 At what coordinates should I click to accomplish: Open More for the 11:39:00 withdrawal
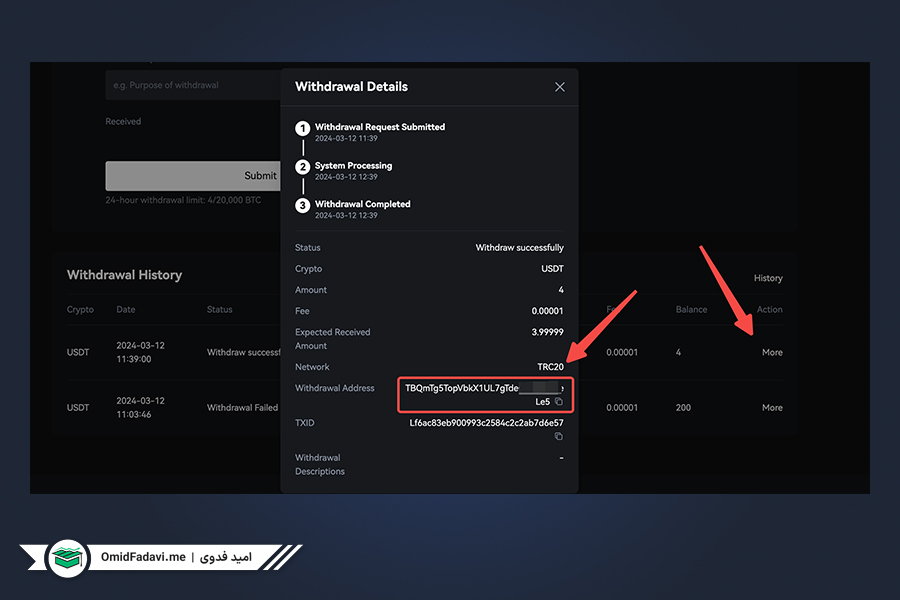pyautogui.click(x=772, y=353)
